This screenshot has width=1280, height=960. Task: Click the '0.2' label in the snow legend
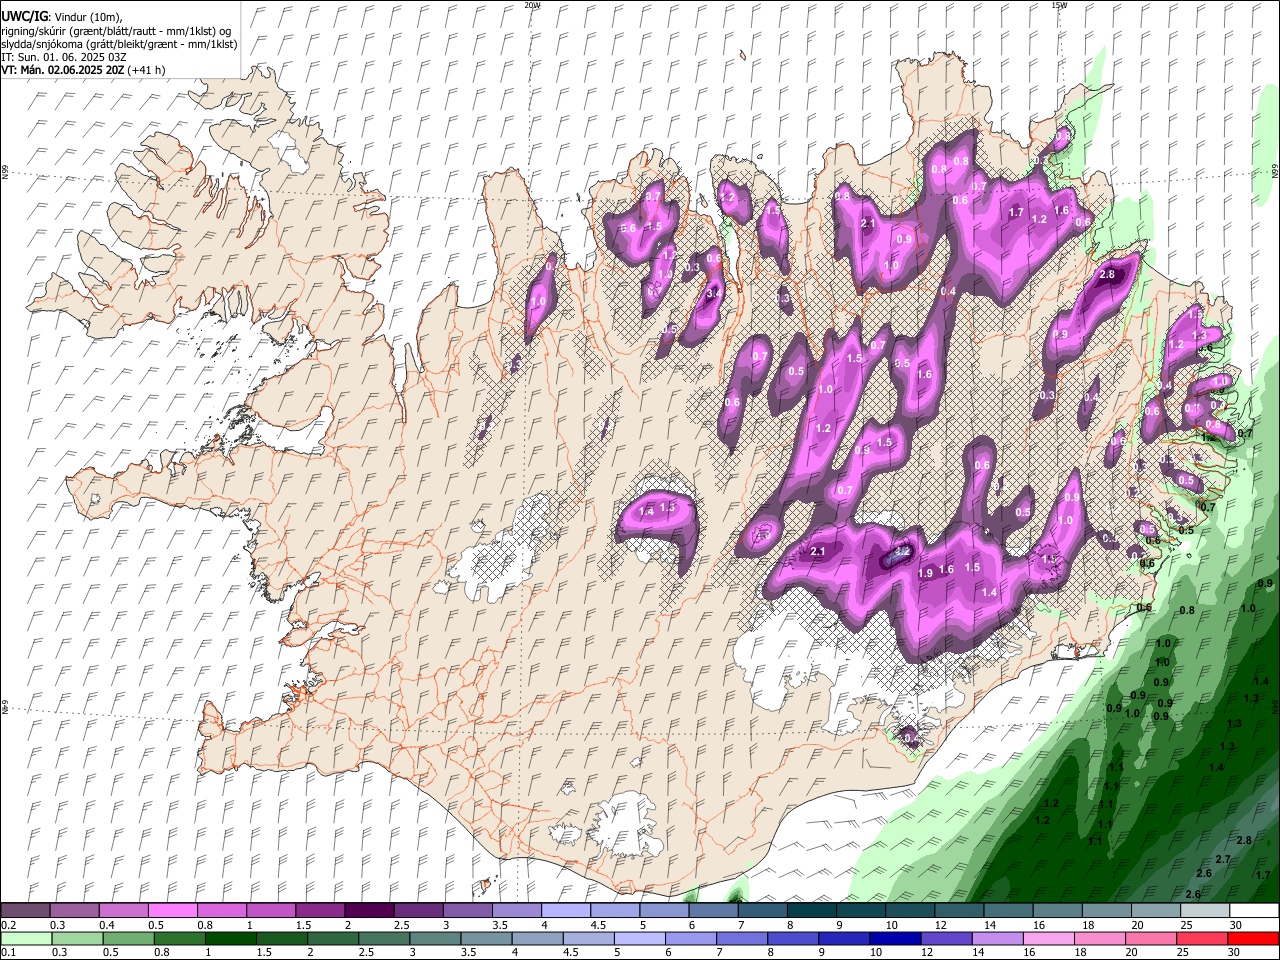pos(8,925)
